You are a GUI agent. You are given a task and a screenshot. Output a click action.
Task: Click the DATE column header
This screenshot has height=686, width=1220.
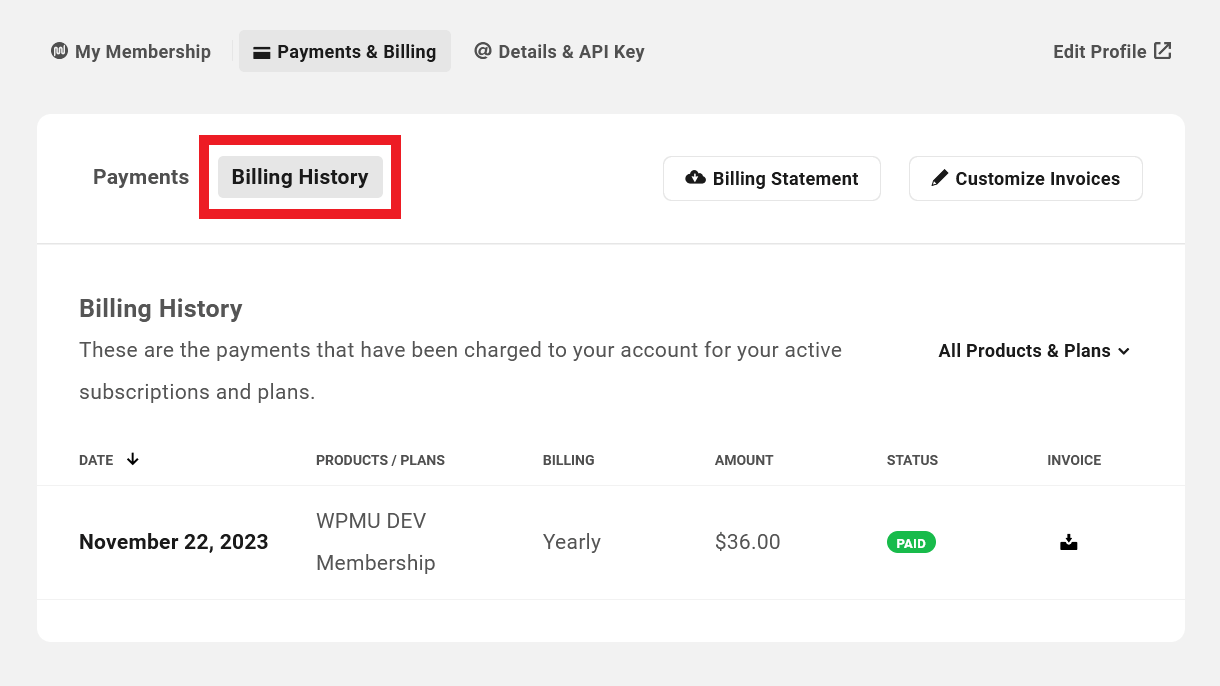click(x=96, y=460)
